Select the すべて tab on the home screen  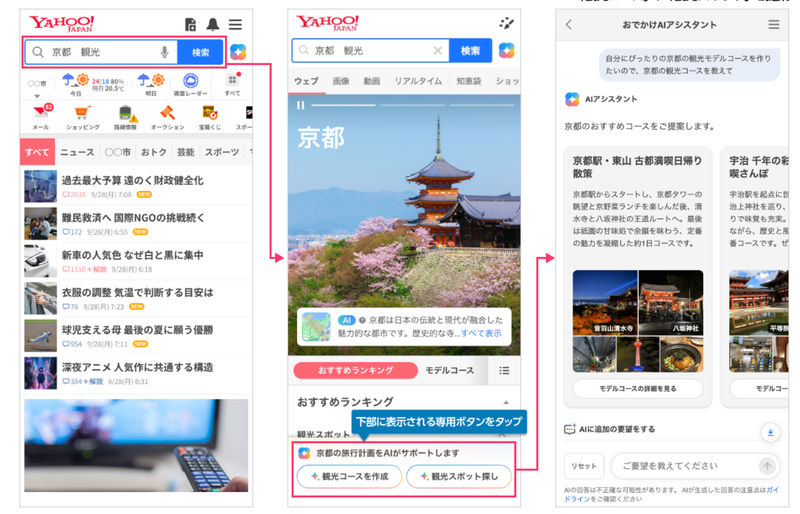point(37,152)
